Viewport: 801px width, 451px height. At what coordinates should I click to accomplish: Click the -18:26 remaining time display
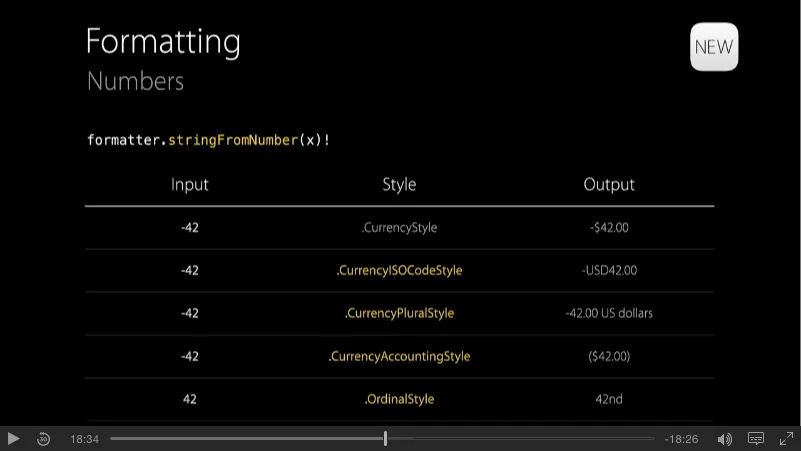[681, 439]
